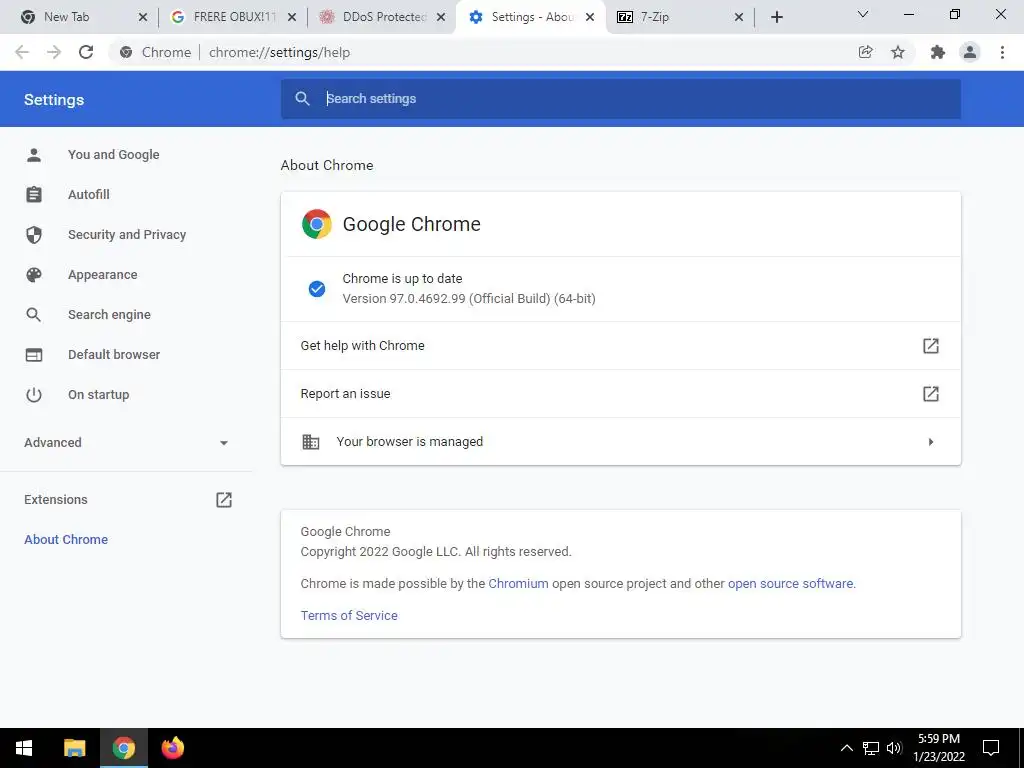Open network status icon in system tray
1024x768 pixels.
tap(871, 748)
